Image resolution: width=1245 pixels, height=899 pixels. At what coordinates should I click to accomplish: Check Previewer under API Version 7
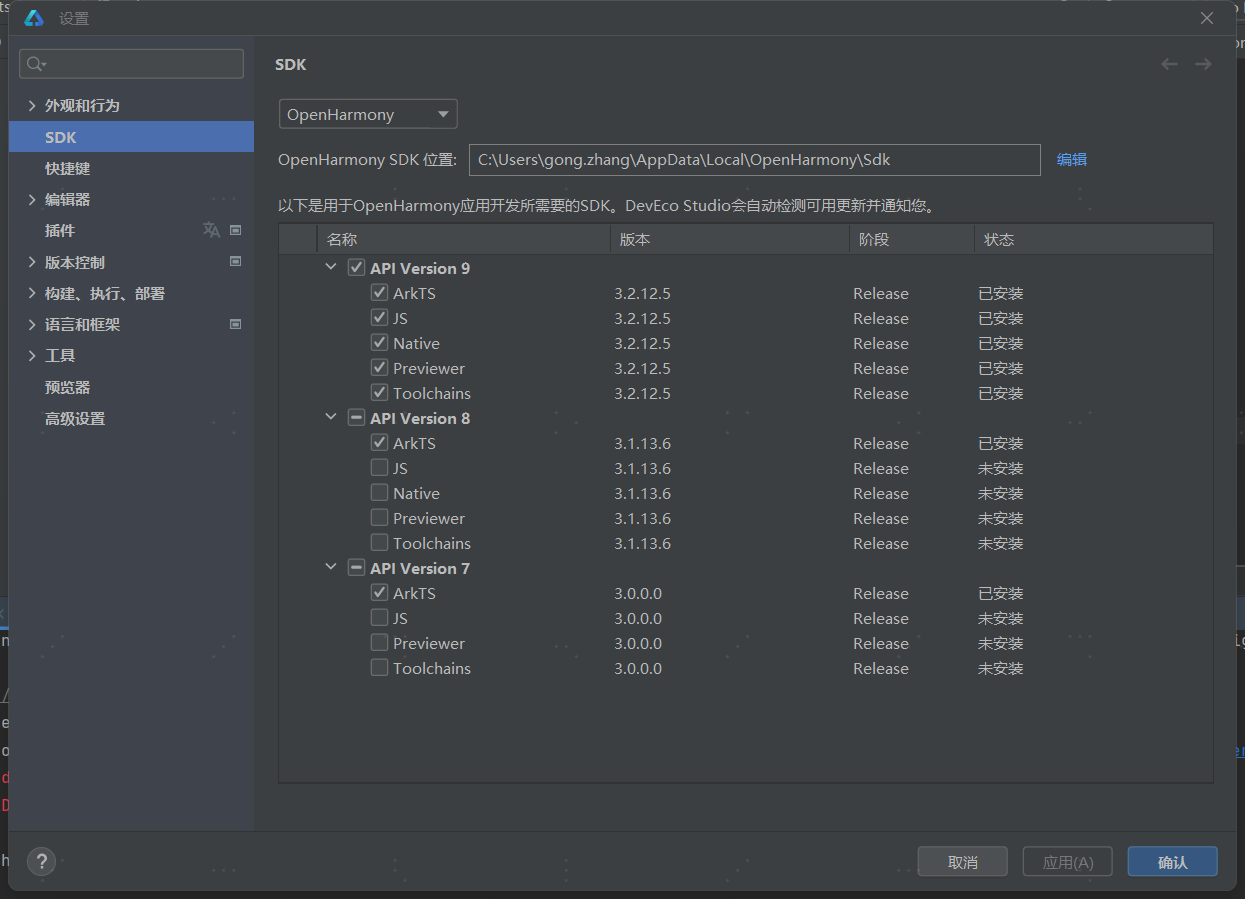pos(379,643)
